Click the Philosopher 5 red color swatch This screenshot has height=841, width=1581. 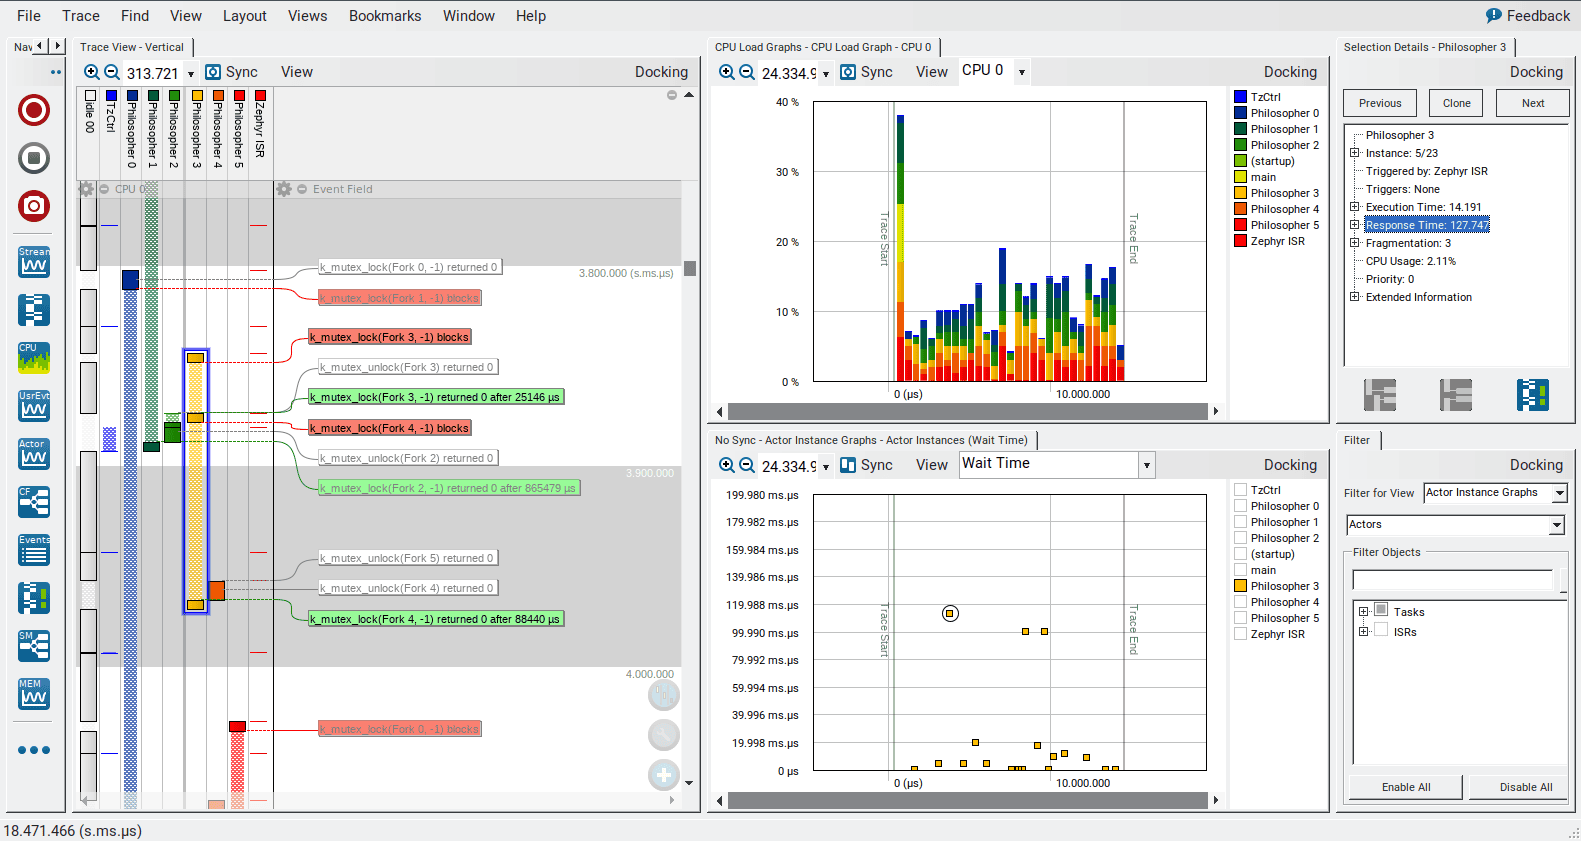tap(1240, 225)
